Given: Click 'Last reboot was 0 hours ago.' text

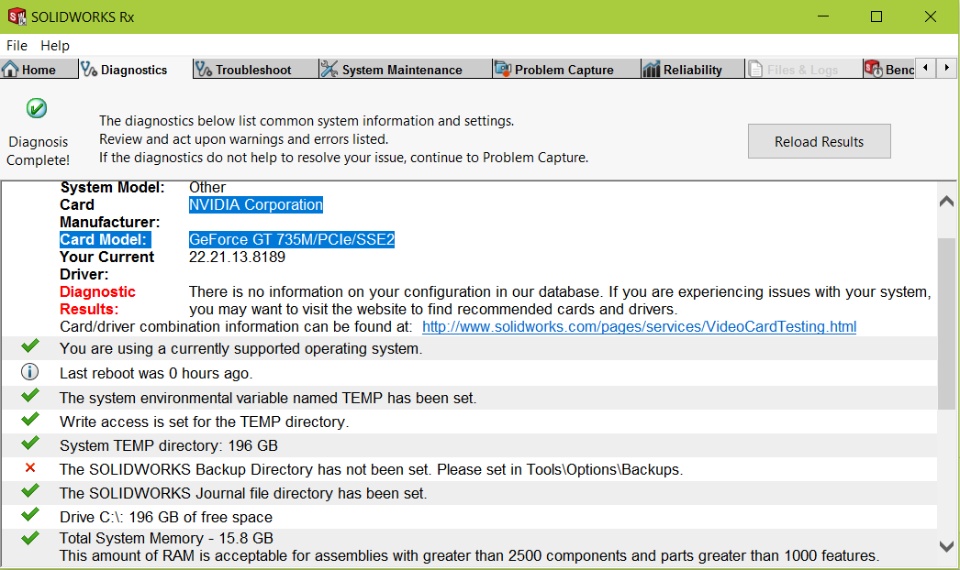Looking at the screenshot, I should pos(156,373).
